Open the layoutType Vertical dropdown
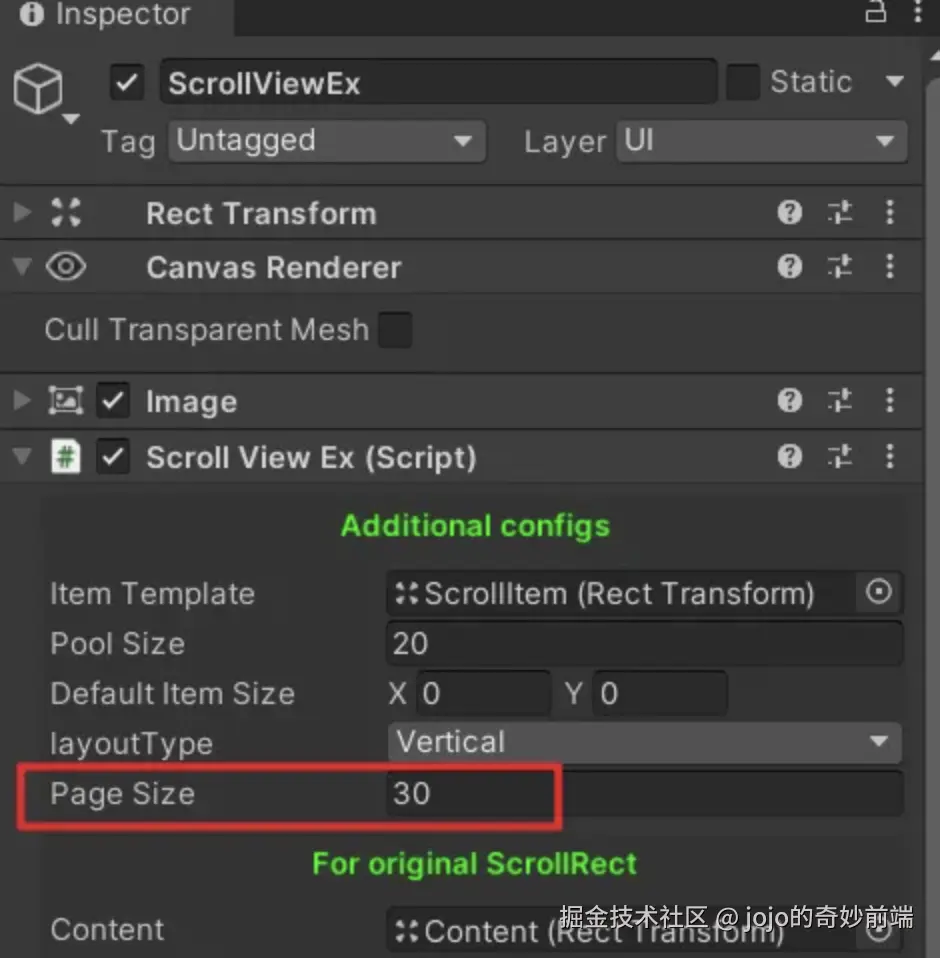This screenshot has height=958, width=940. (x=644, y=742)
